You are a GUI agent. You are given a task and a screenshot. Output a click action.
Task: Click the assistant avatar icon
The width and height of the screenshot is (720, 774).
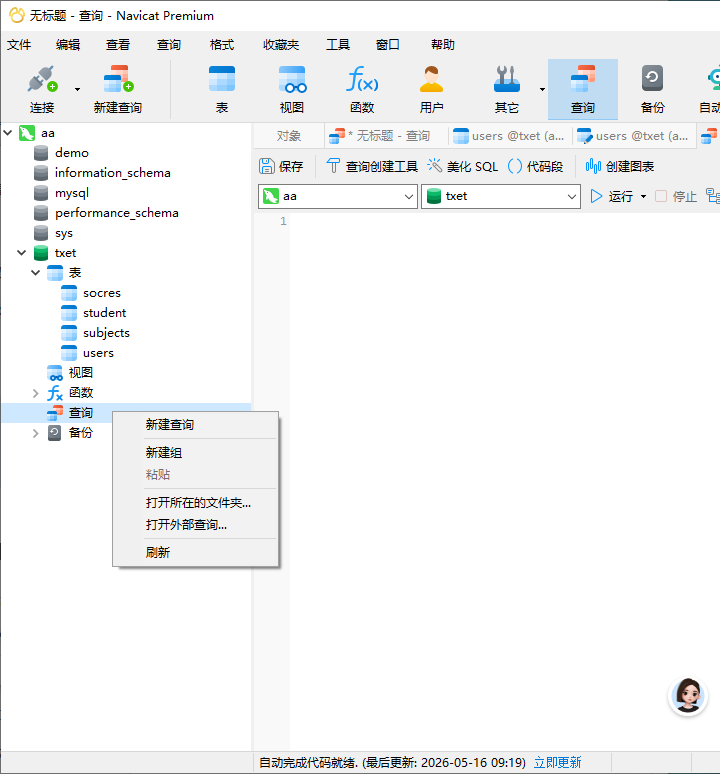click(688, 696)
